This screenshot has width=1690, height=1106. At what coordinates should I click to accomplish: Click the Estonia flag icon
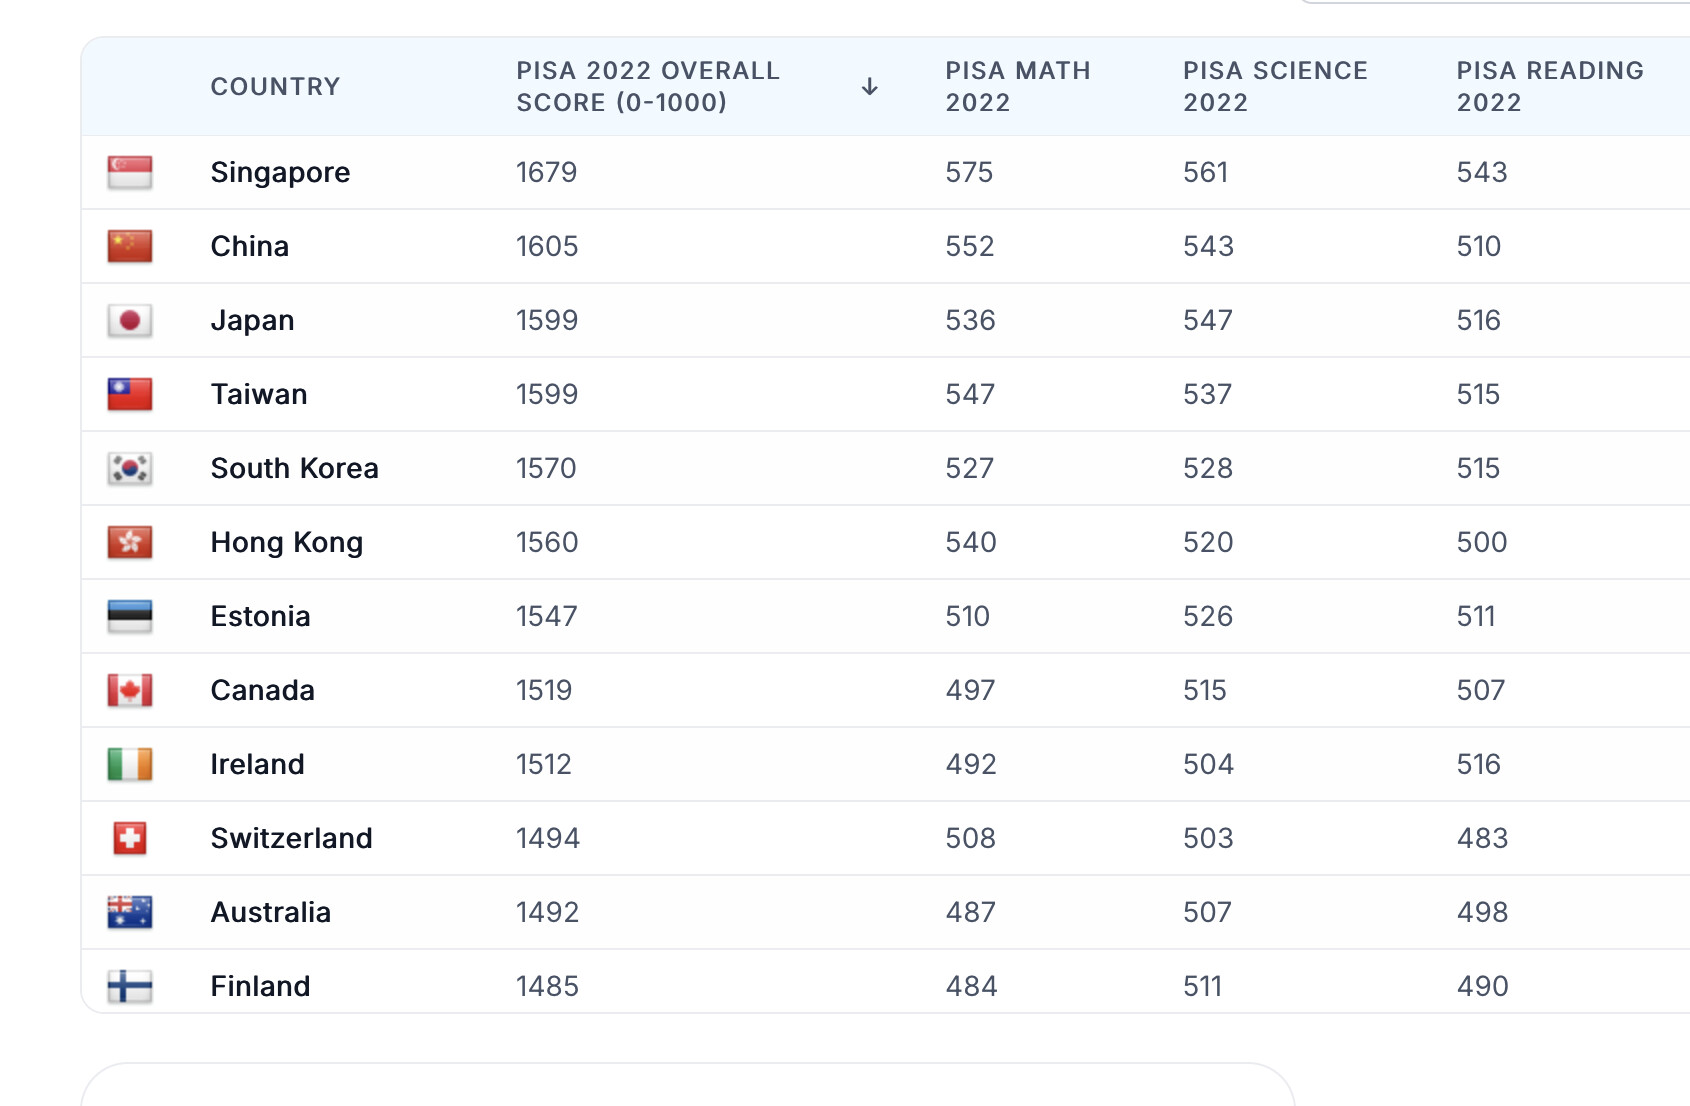(130, 617)
